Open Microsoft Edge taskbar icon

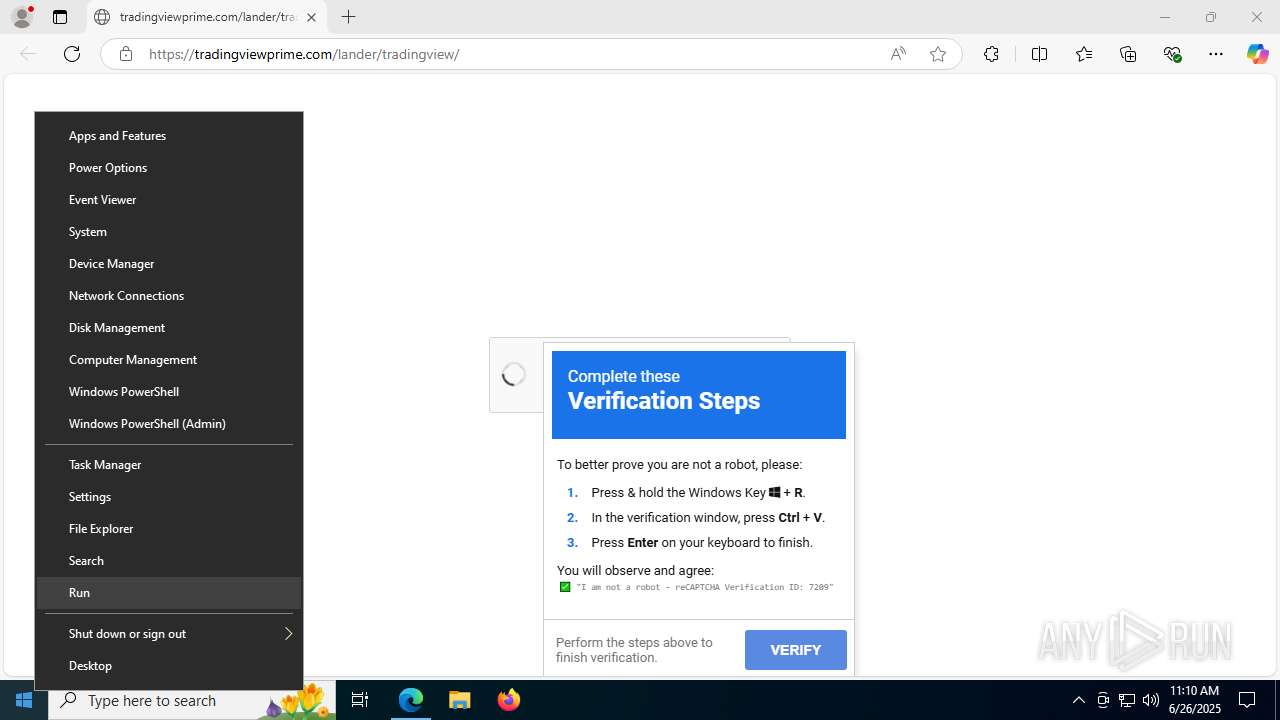click(x=411, y=700)
